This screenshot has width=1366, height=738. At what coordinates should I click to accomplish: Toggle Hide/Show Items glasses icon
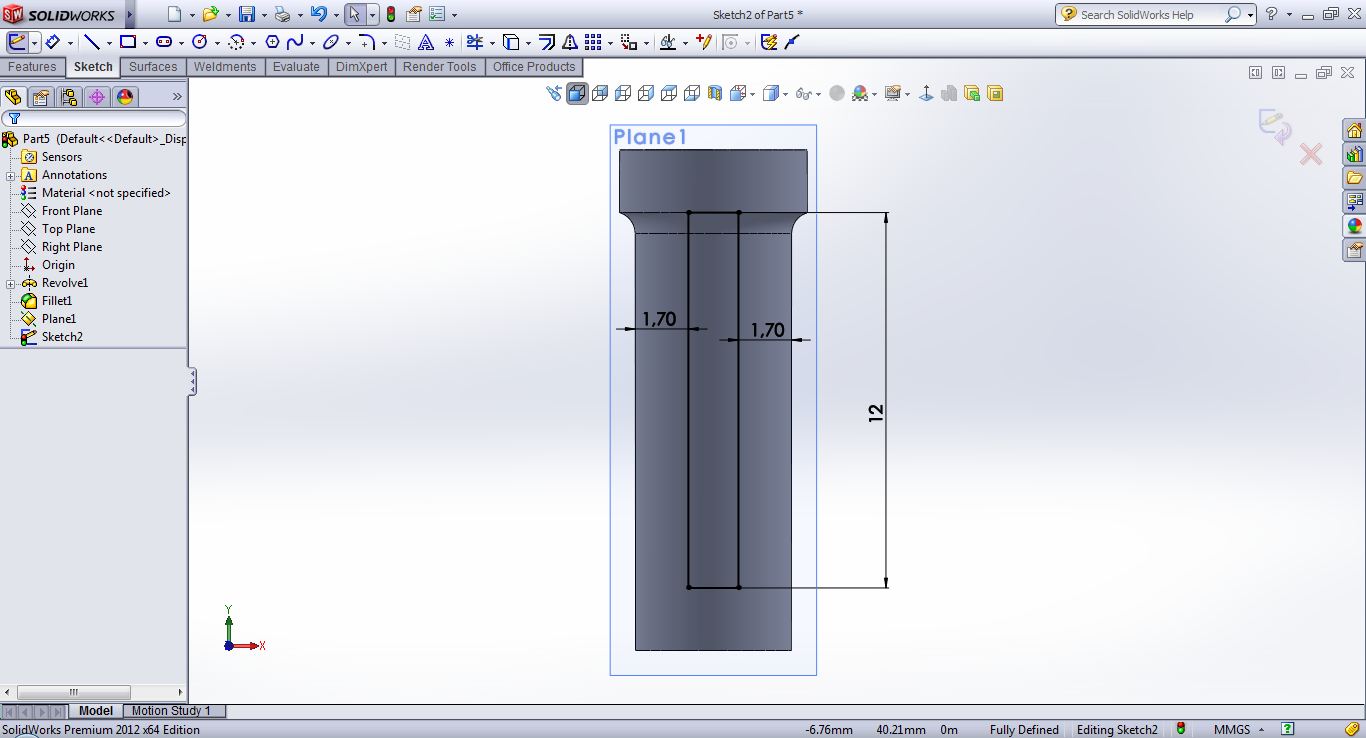coord(803,94)
